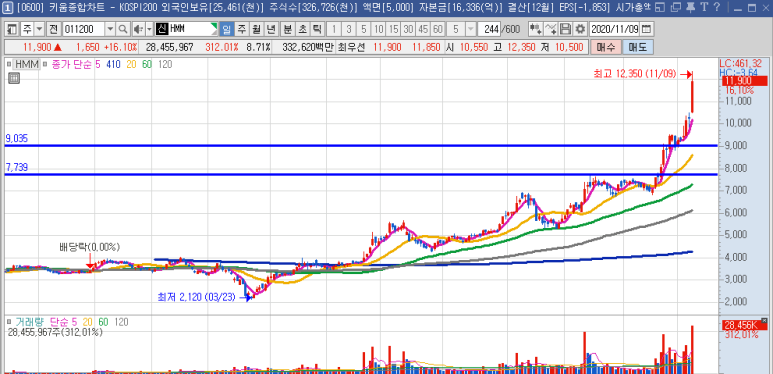Select second 초 chart period

302,29
